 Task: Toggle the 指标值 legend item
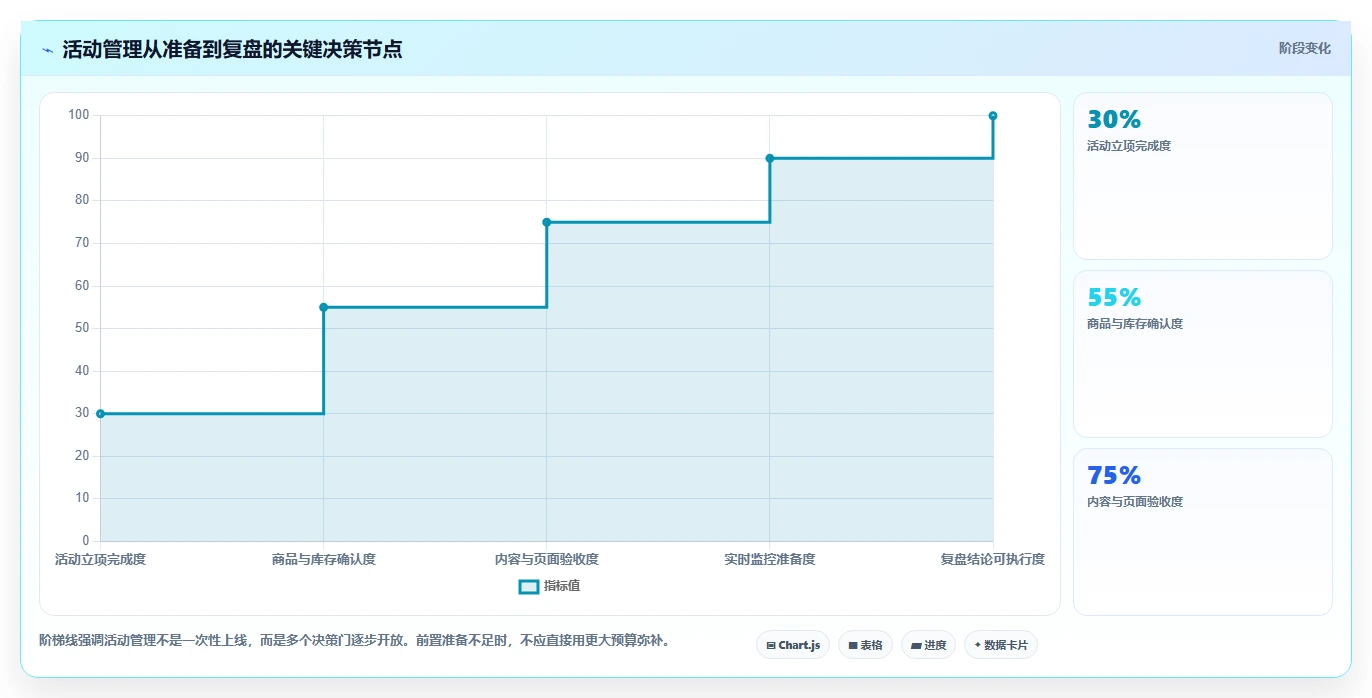[x=549, y=586]
